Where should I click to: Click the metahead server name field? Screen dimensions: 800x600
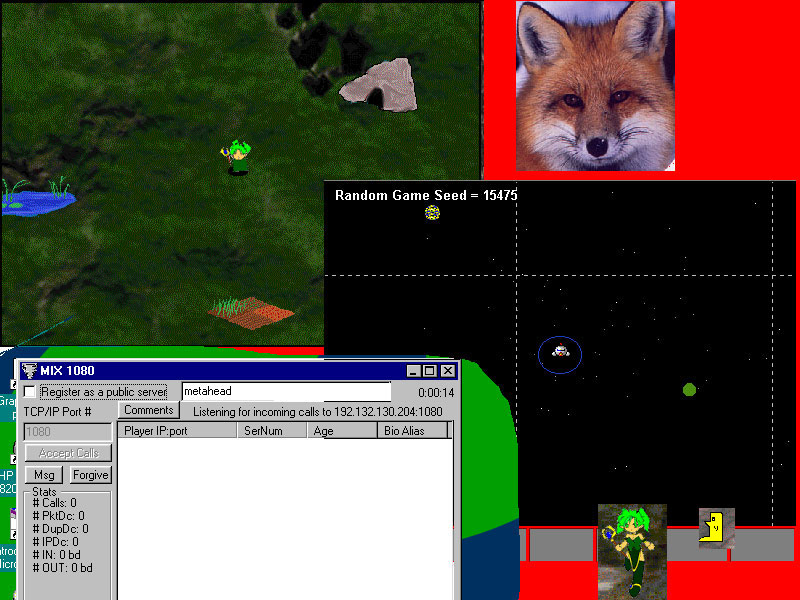point(286,391)
